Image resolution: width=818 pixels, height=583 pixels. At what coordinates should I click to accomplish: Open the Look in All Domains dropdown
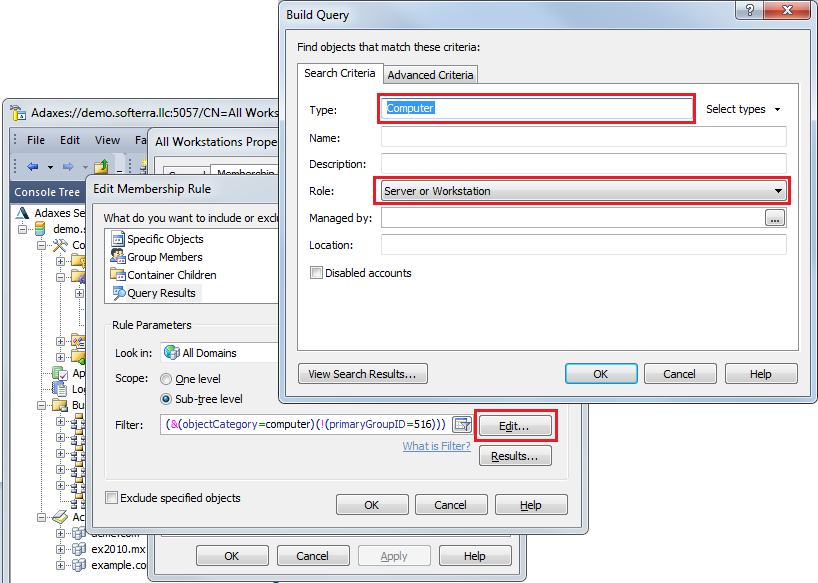(219, 353)
